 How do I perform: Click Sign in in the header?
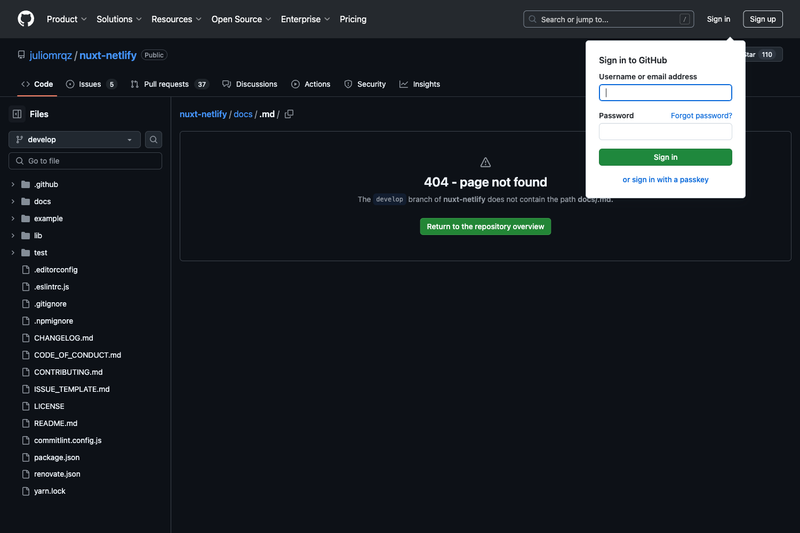718,19
